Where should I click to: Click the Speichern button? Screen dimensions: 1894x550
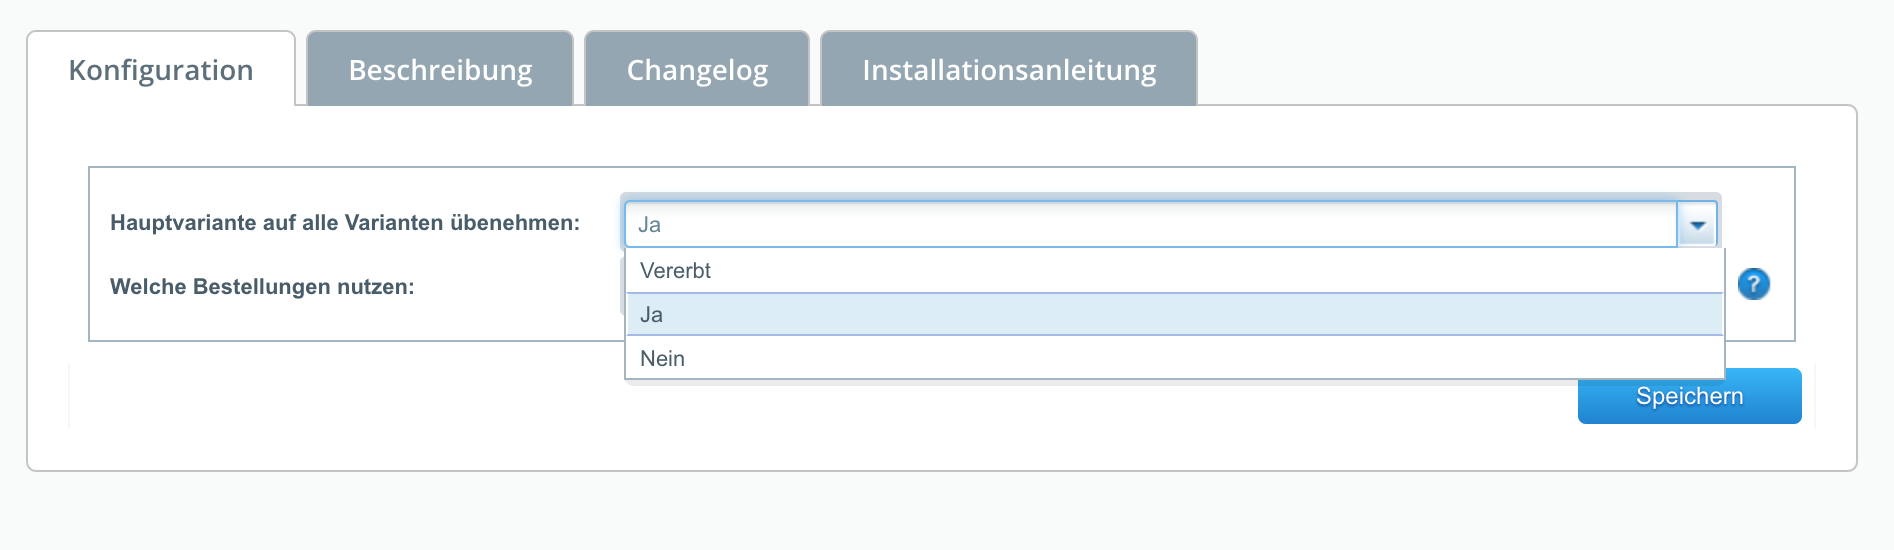(1689, 396)
